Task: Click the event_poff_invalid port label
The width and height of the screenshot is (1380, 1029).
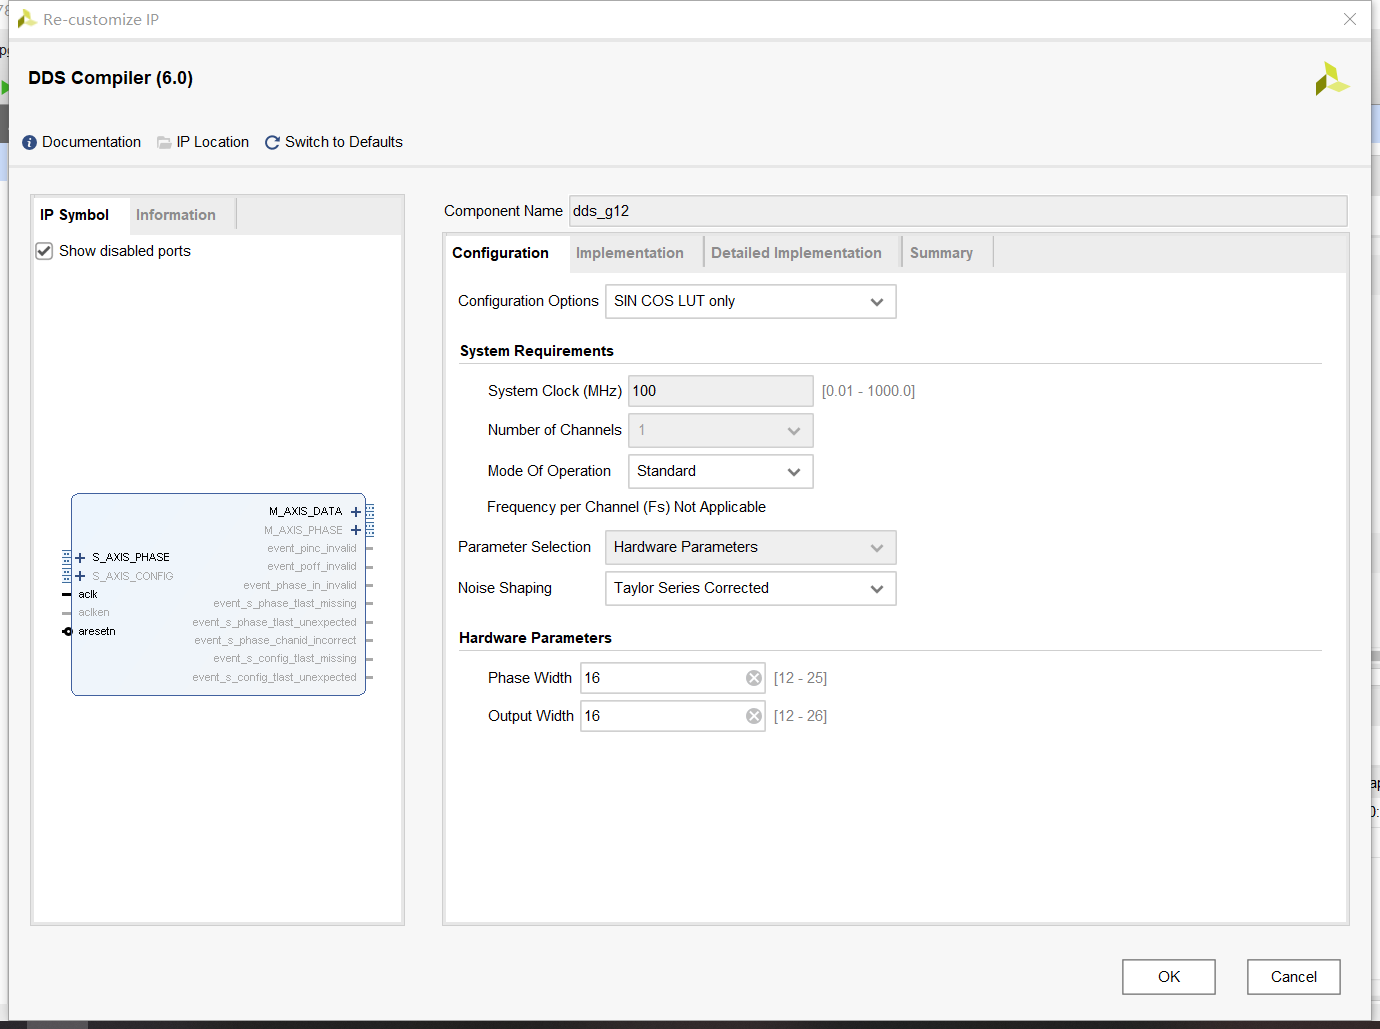Action: point(312,566)
